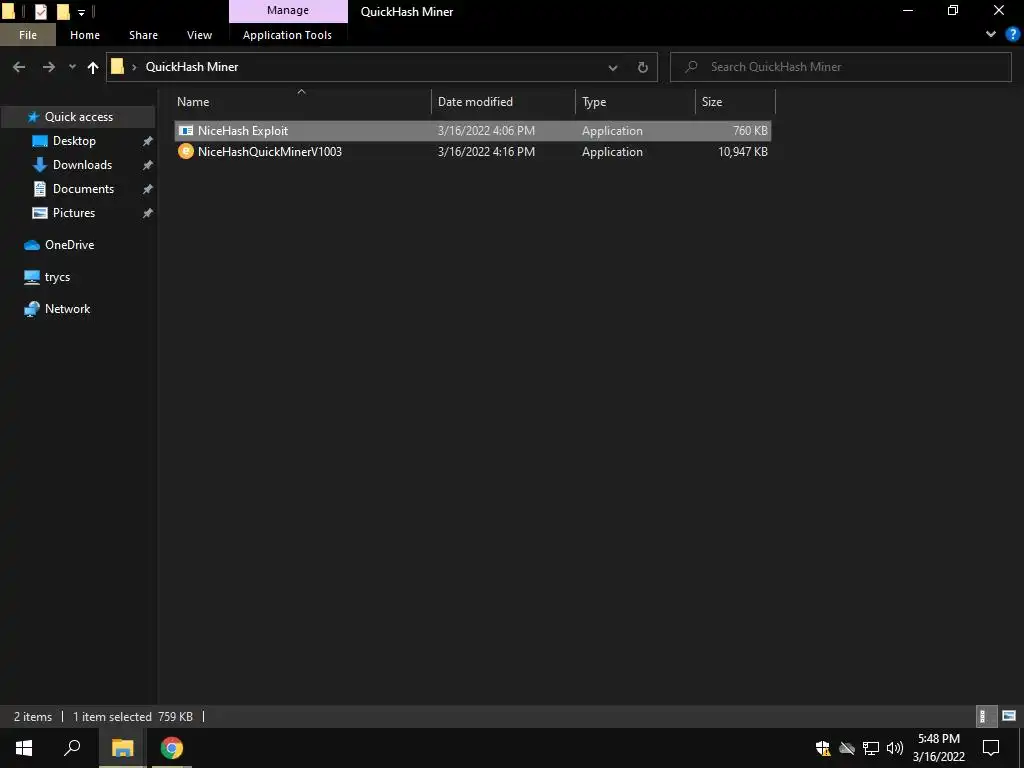The width and height of the screenshot is (1024, 768).
Task: Open Network in navigation pane
Action: [x=67, y=309]
